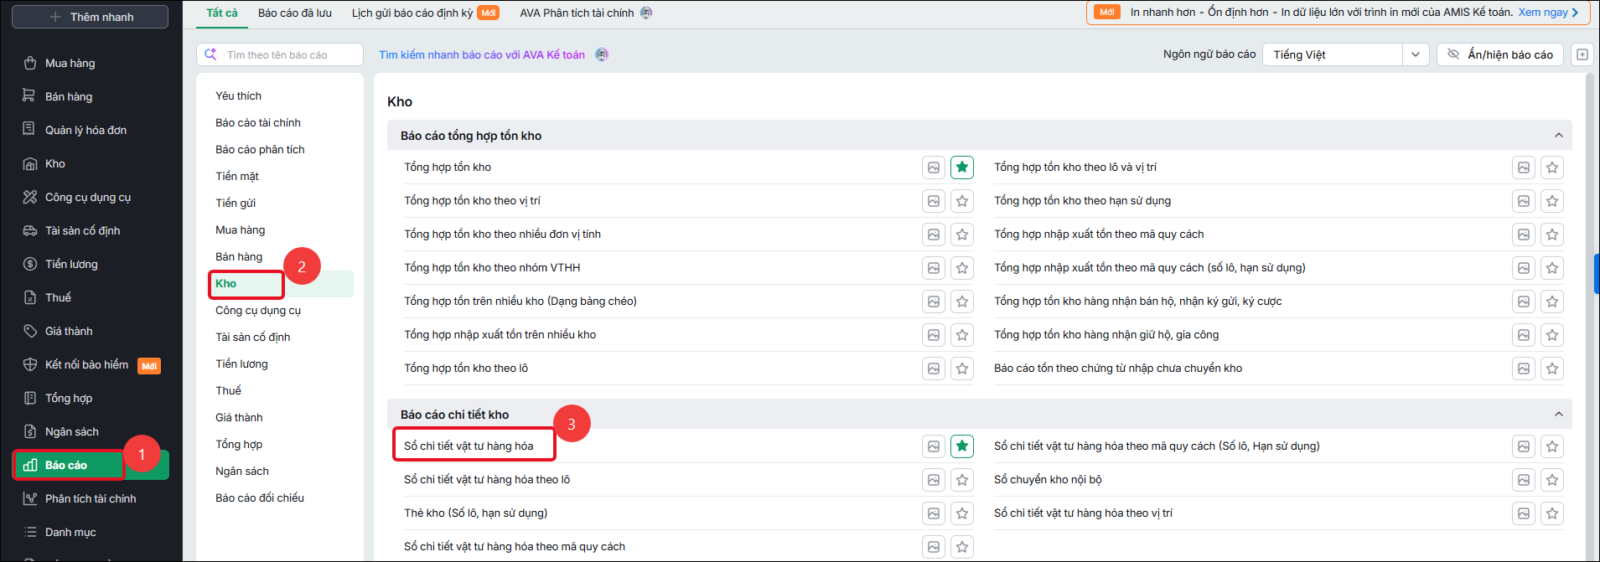Unfavorite the Tổng hợp tồn kho report star
Viewport: 1600px width, 562px height.
[962, 168]
